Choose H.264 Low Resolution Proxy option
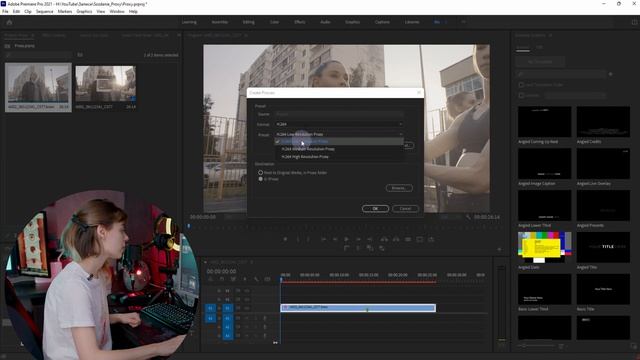Viewport: 640px width, 360px height. coord(339,142)
